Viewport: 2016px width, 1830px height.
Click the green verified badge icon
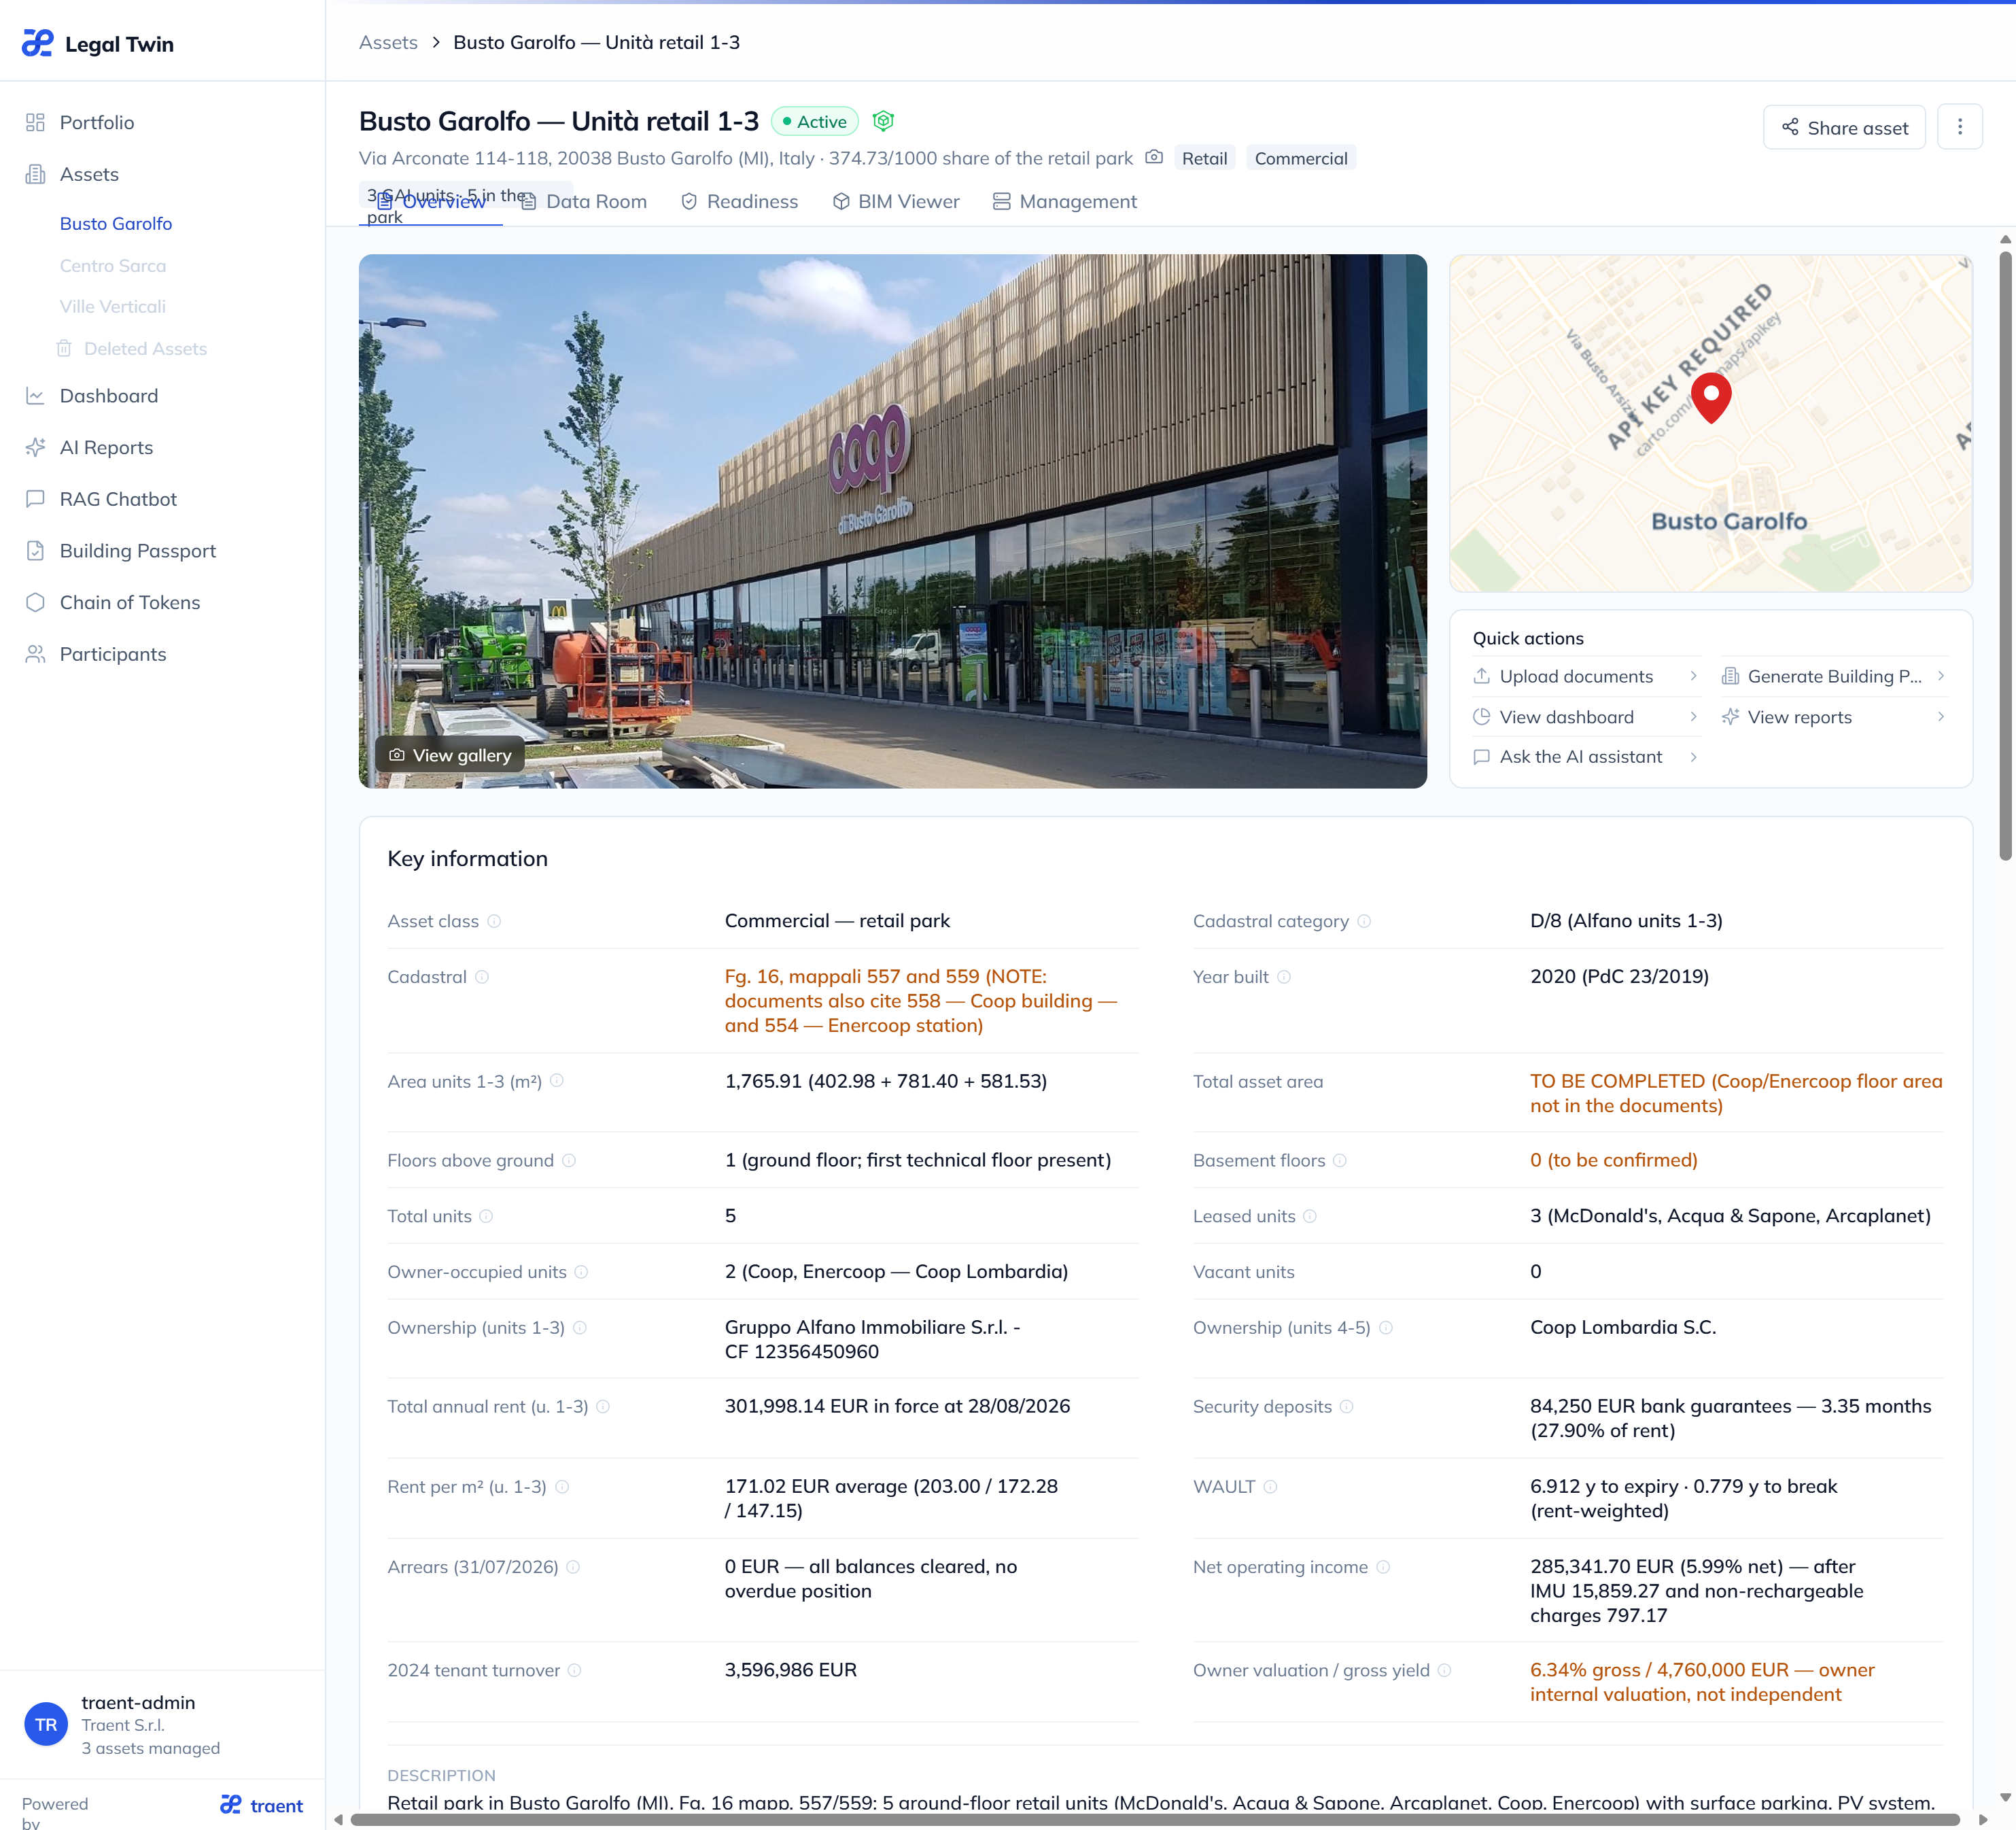coord(883,121)
